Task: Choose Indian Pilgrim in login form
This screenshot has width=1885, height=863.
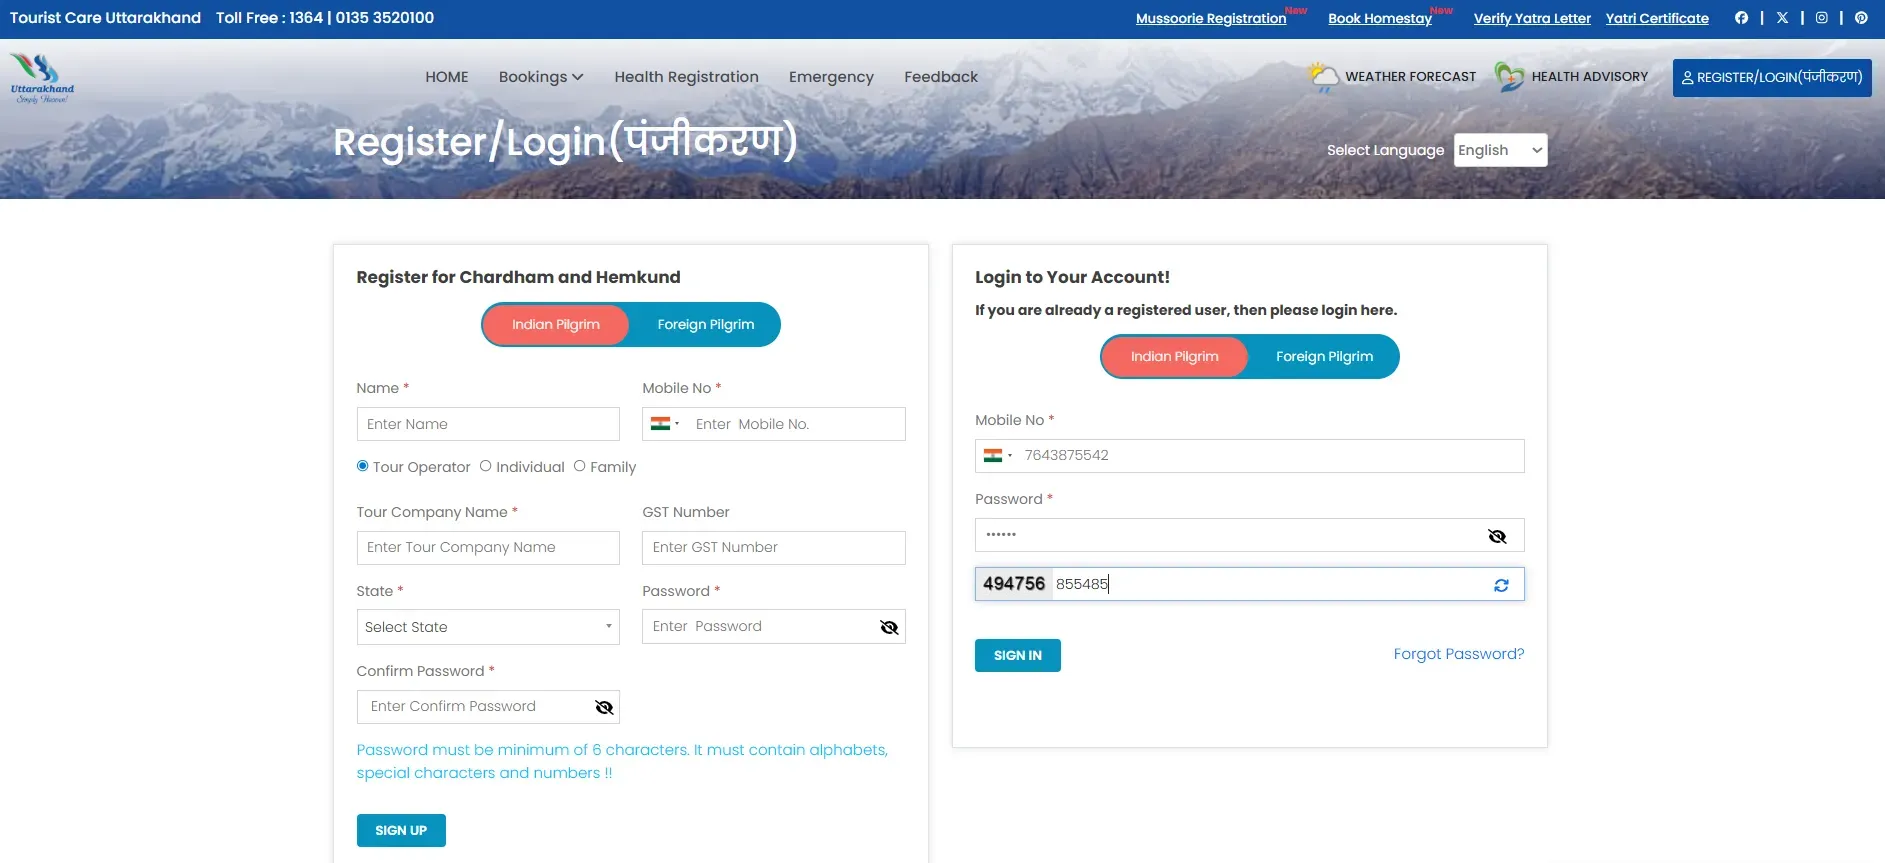Action: [x=1175, y=356]
